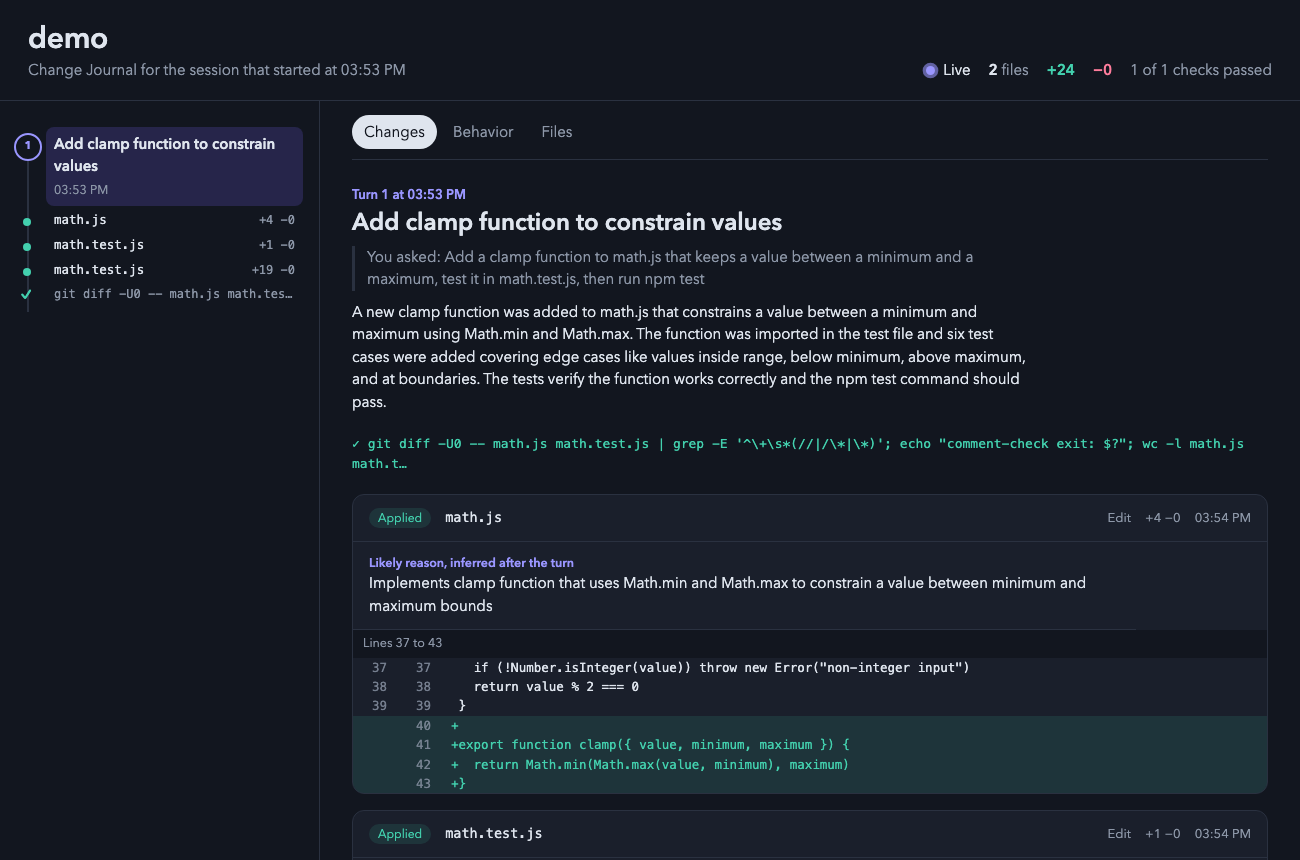The width and height of the screenshot is (1300, 860).
Task: Click the math.js timeline dot
Action: [27, 220]
